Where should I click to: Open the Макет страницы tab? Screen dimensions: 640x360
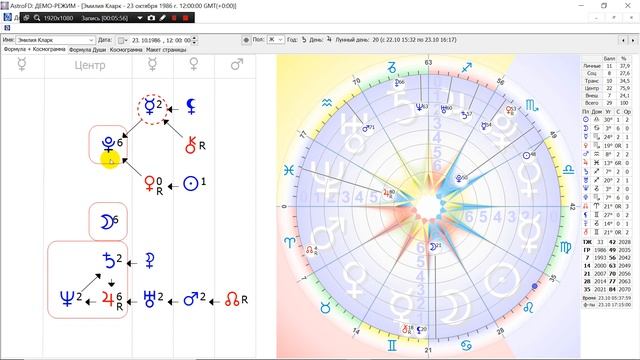click(x=166, y=50)
